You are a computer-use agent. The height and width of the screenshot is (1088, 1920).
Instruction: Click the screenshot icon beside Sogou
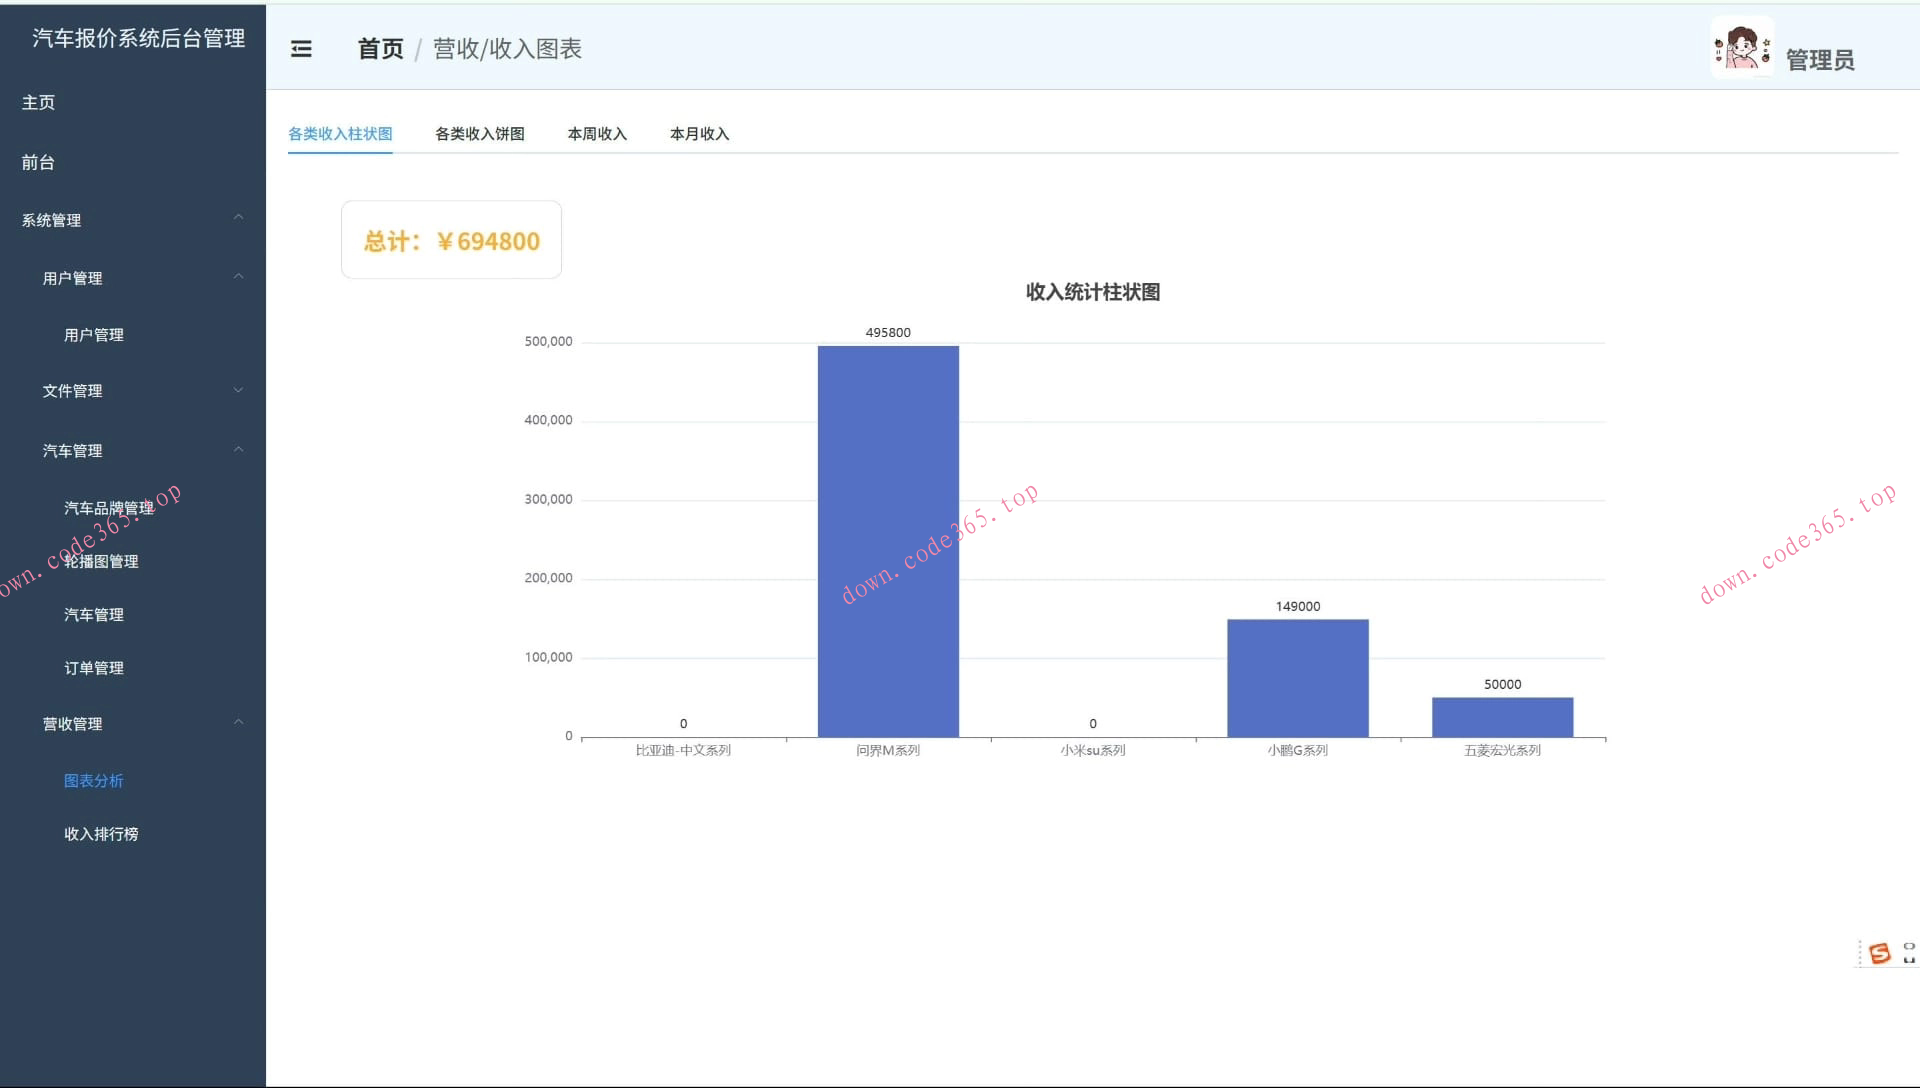click(1909, 953)
